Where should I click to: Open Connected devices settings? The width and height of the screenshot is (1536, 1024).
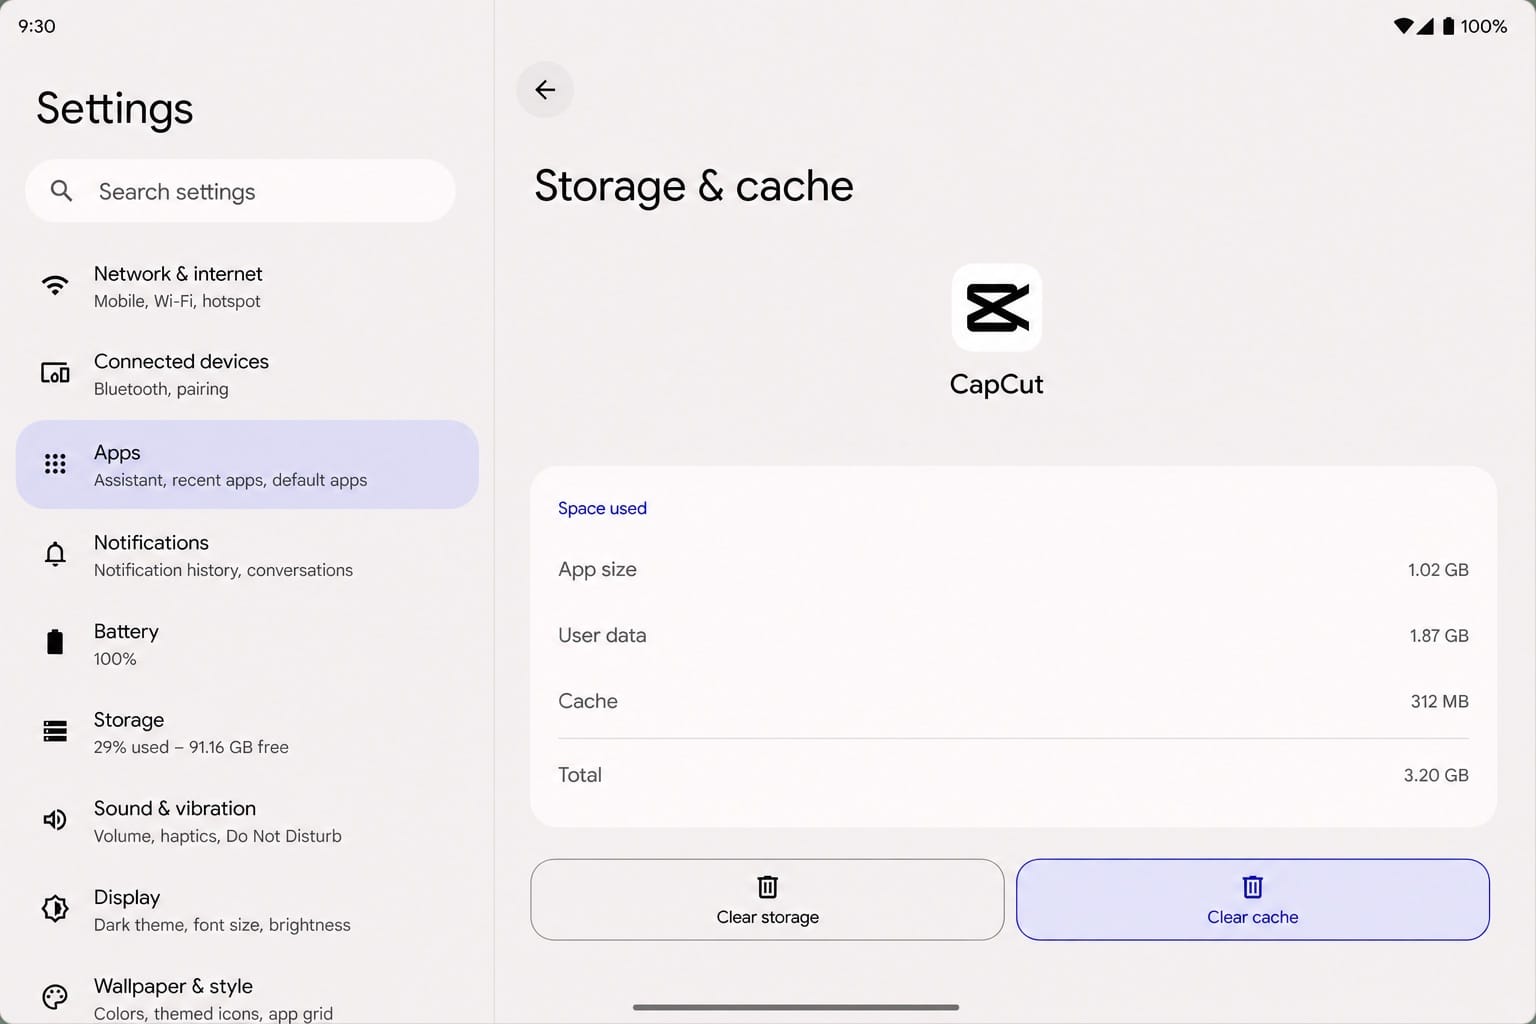point(247,374)
